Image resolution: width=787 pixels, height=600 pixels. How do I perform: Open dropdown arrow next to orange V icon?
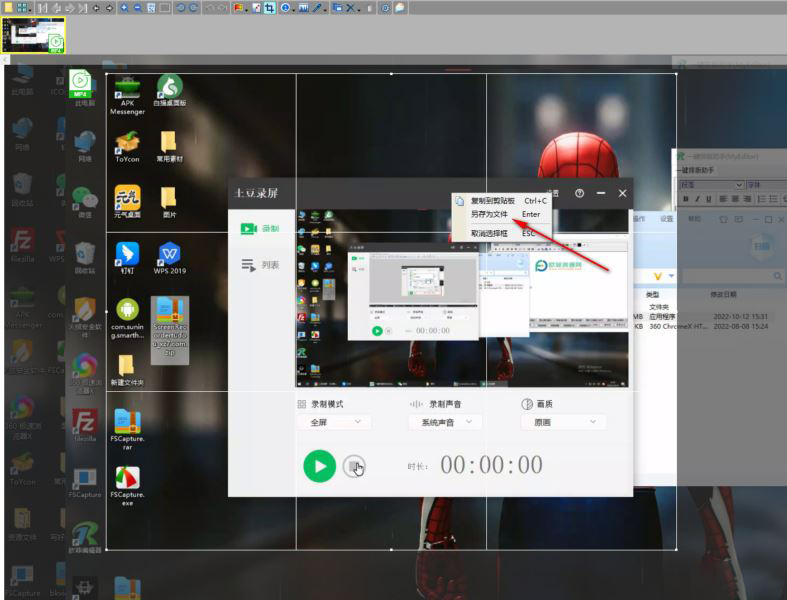671,276
